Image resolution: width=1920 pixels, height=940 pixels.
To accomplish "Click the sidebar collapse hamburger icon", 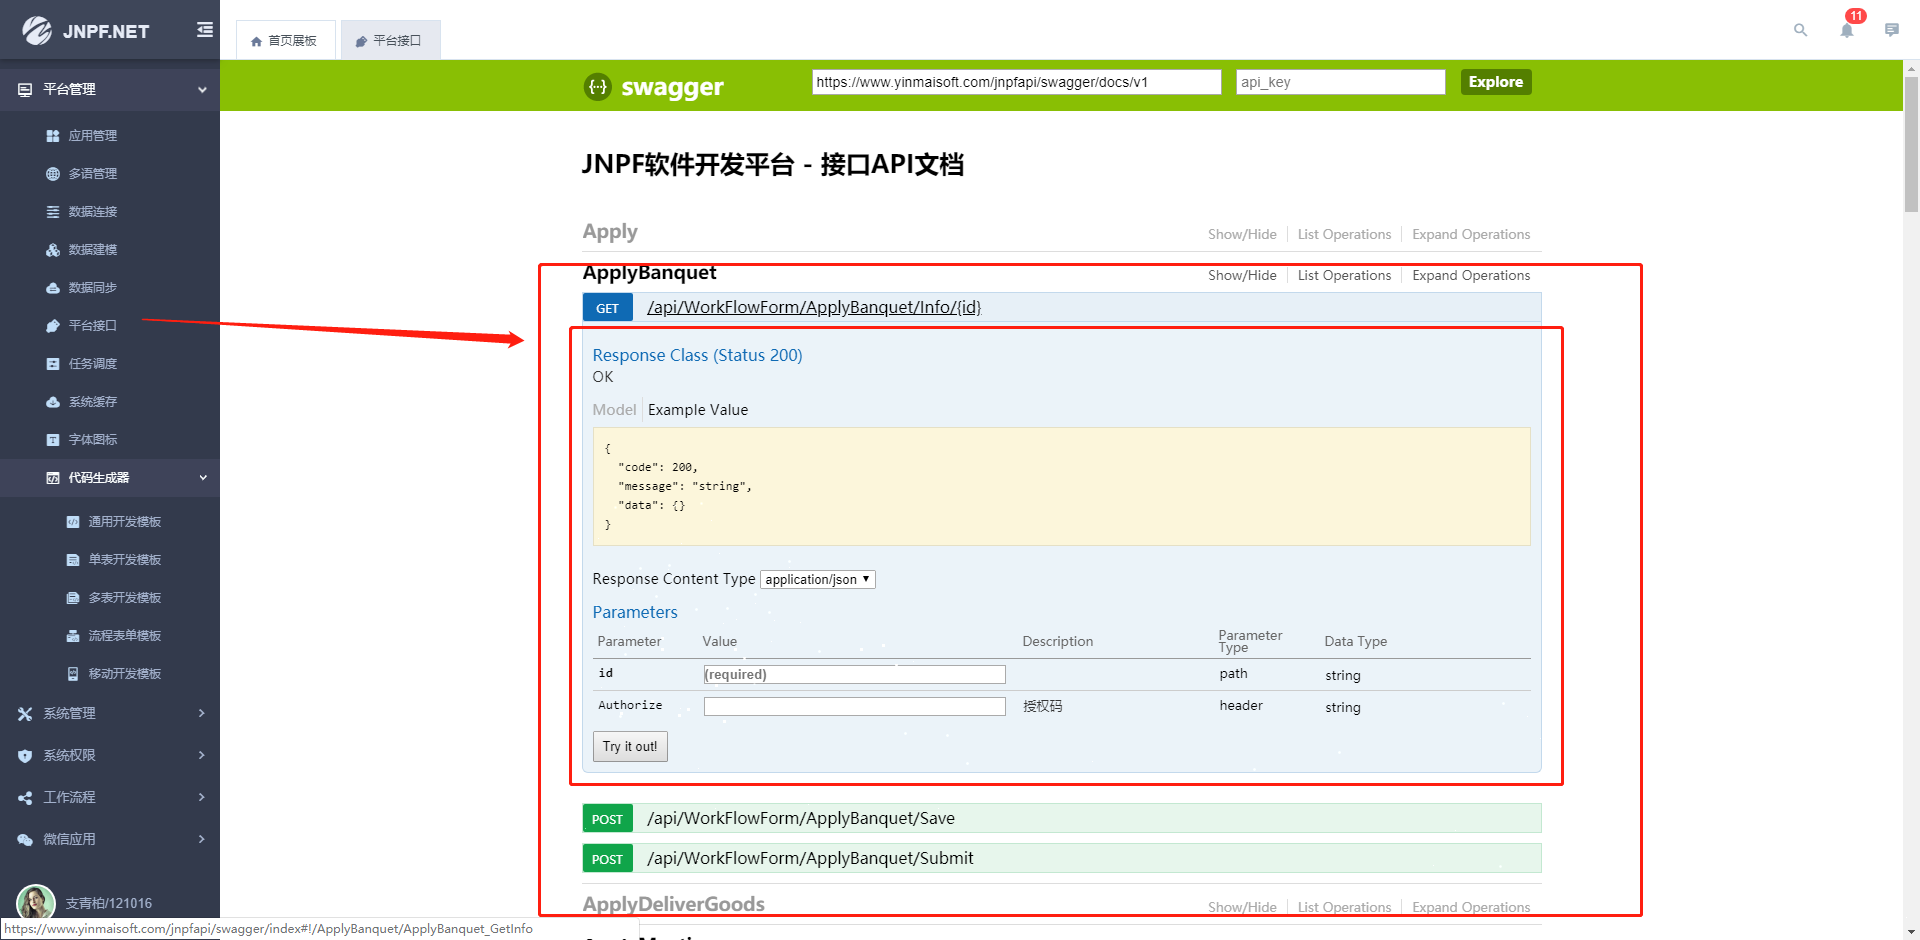I will pyautogui.click(x=205, y=30).
